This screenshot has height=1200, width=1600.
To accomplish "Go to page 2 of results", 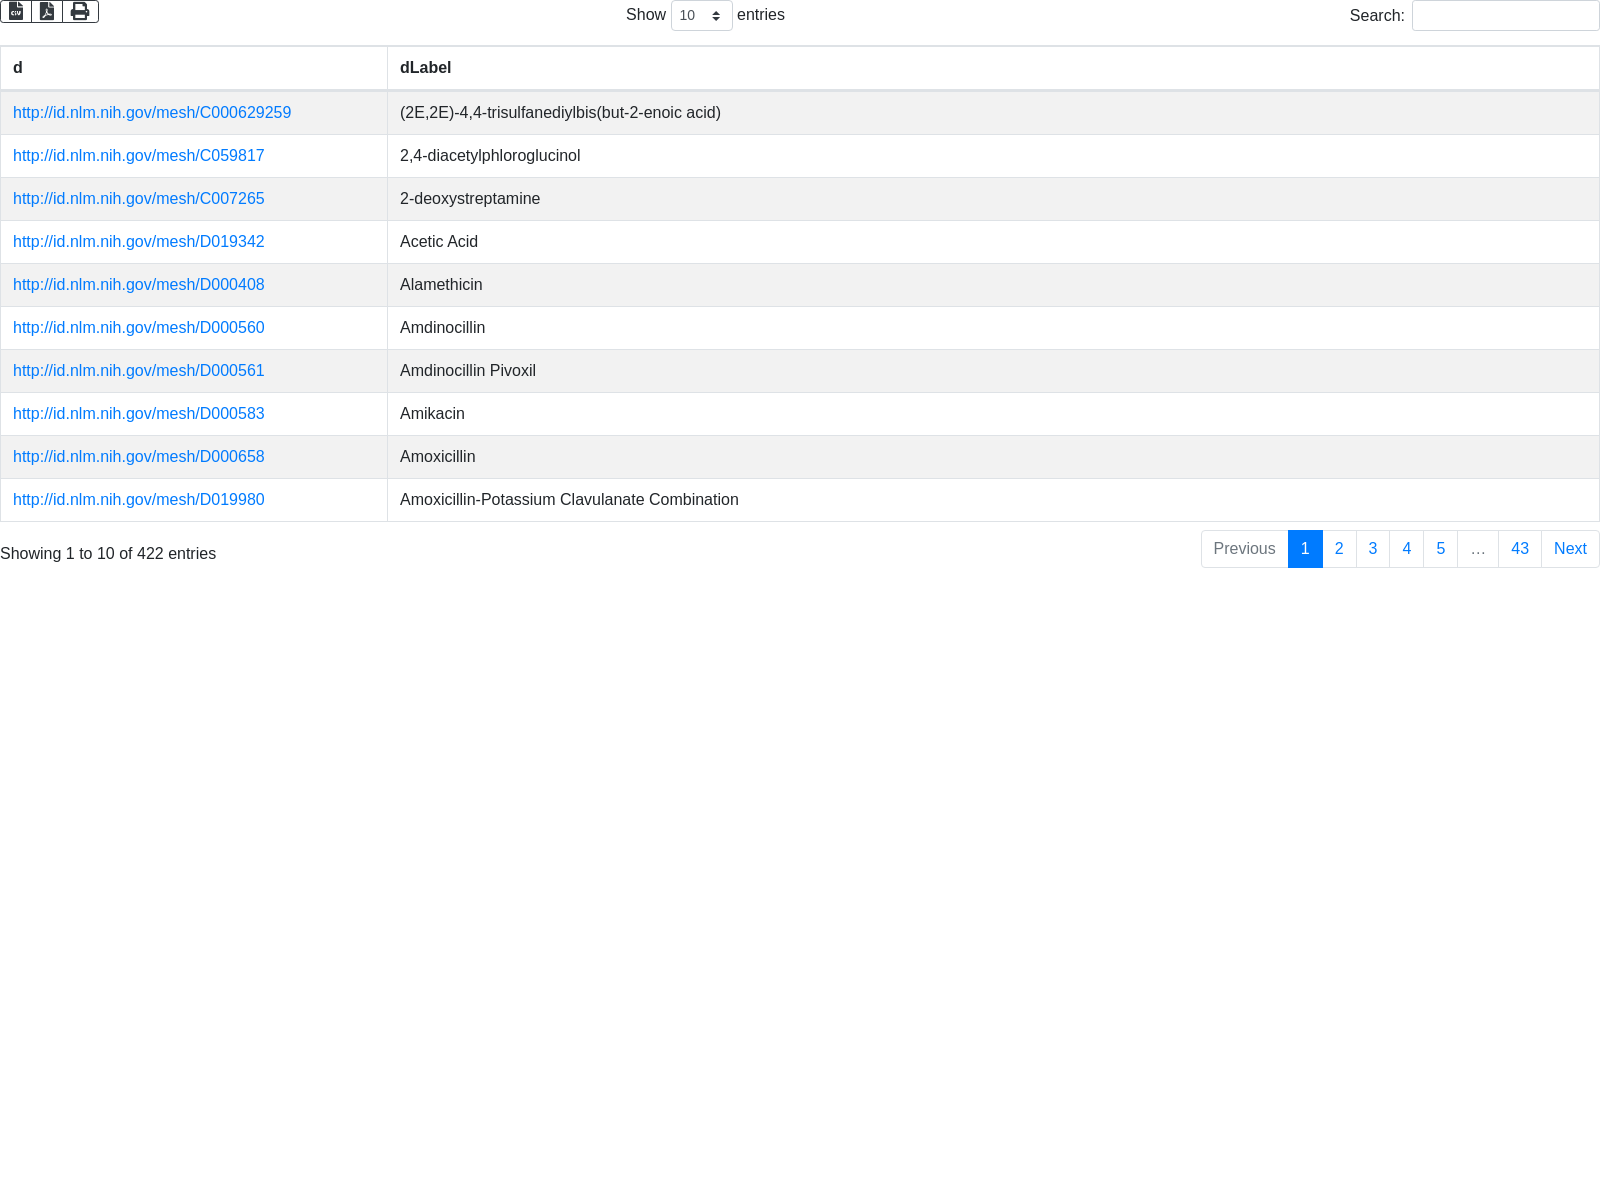I will [1339, 549].
